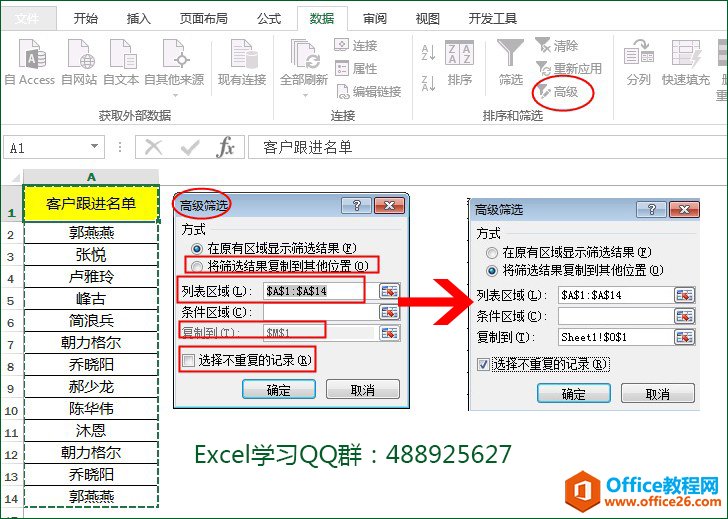The width and height of the screenshot is (728, 519).
Task: Open Properties (属性) in ribbon
Action: point(356,69)
